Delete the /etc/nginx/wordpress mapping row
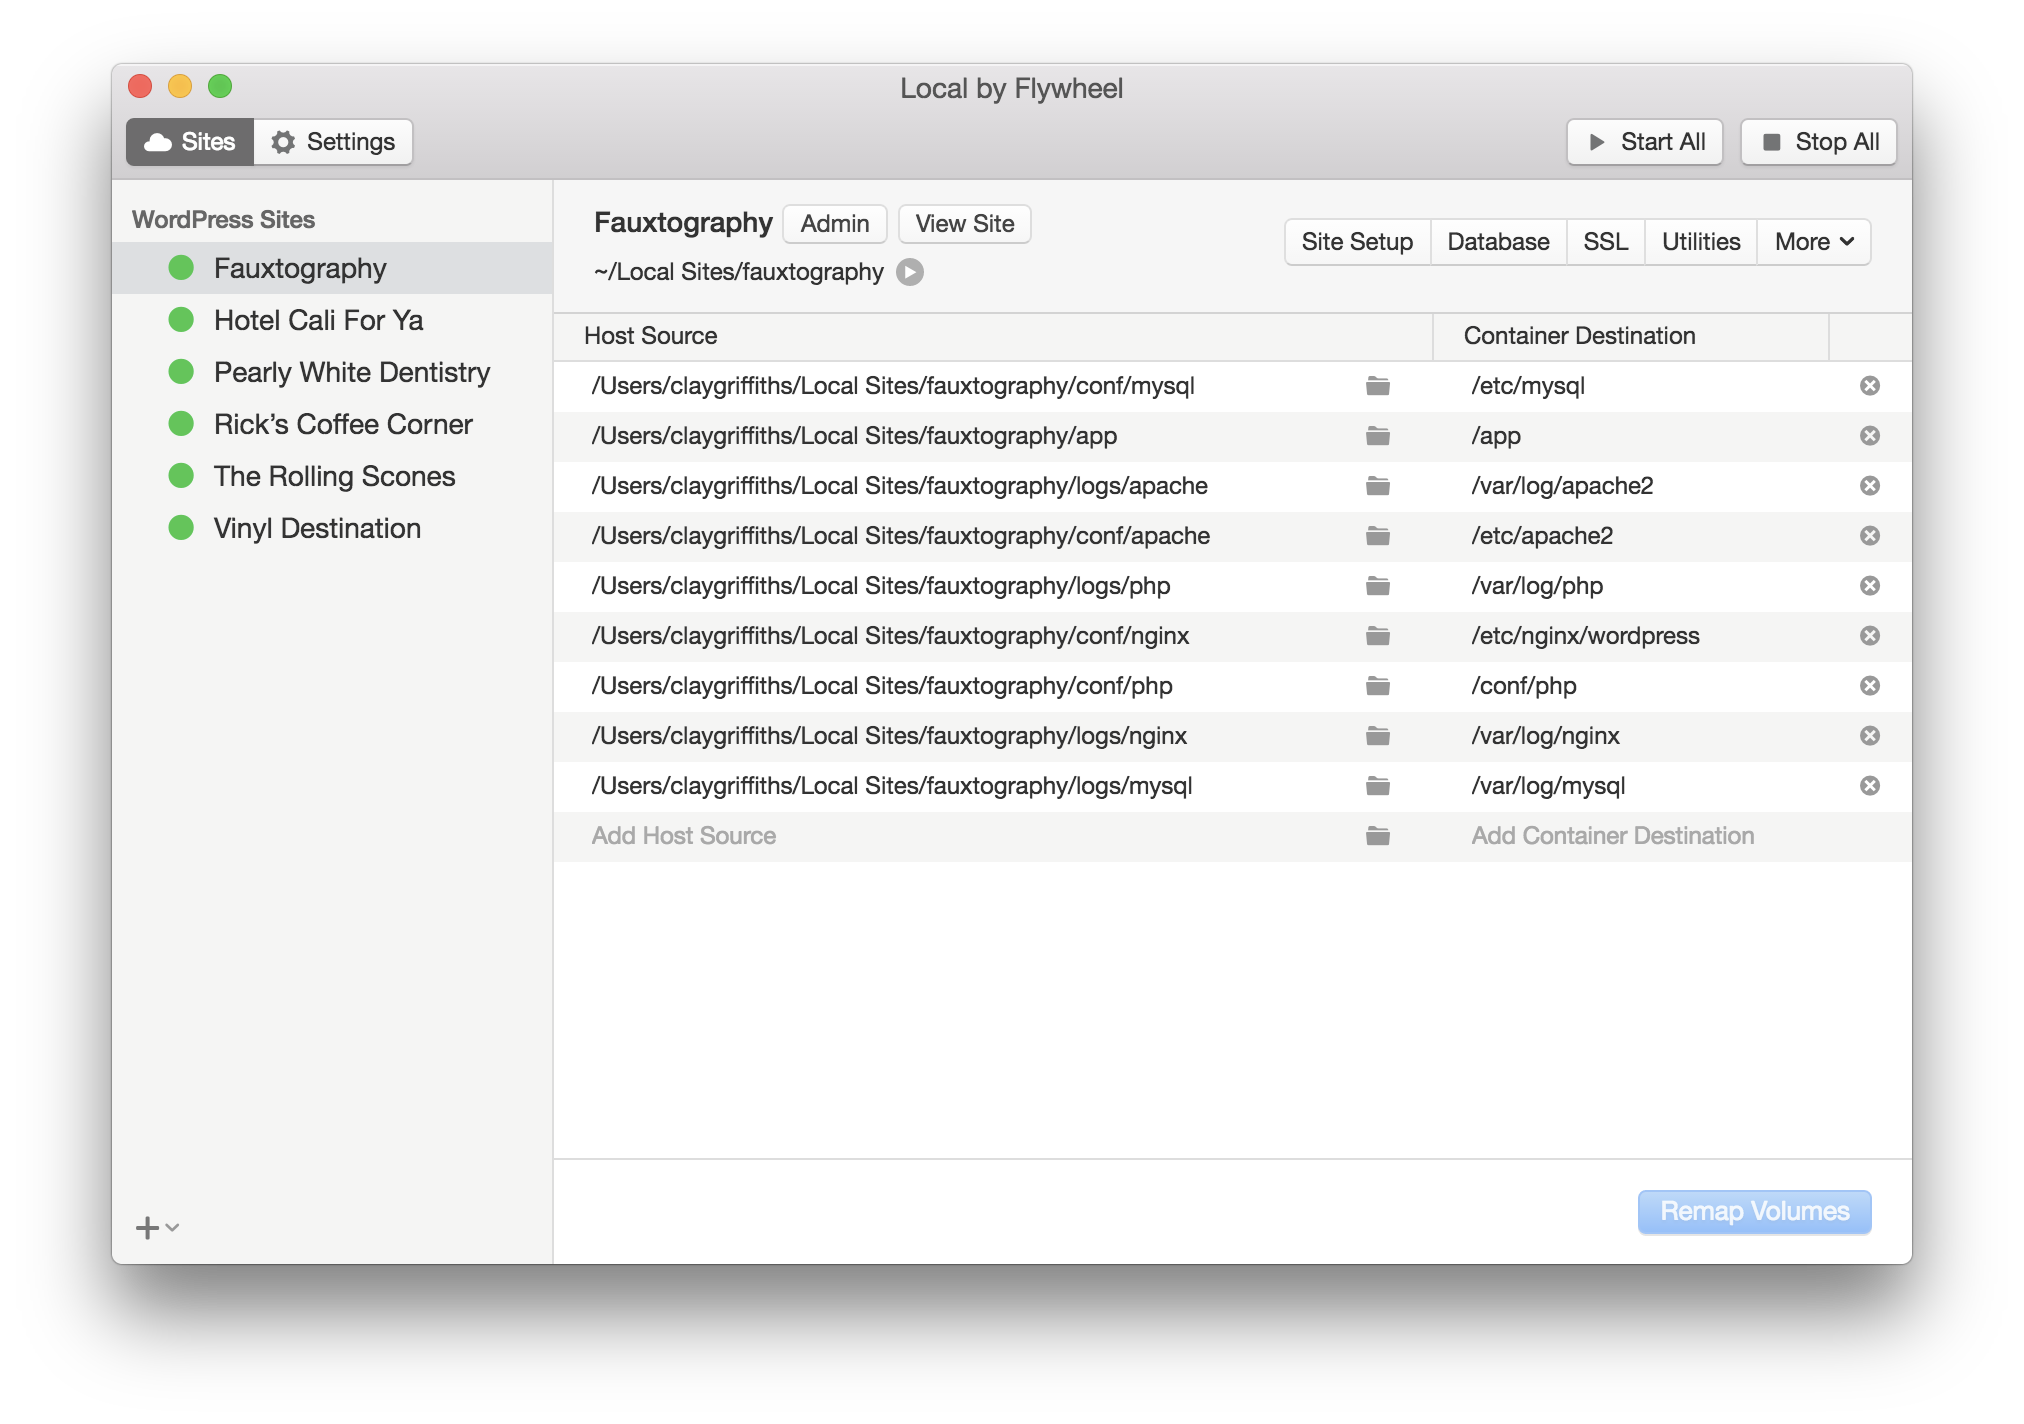This screenshot has width=2024, height=1424. (1869, 636)
